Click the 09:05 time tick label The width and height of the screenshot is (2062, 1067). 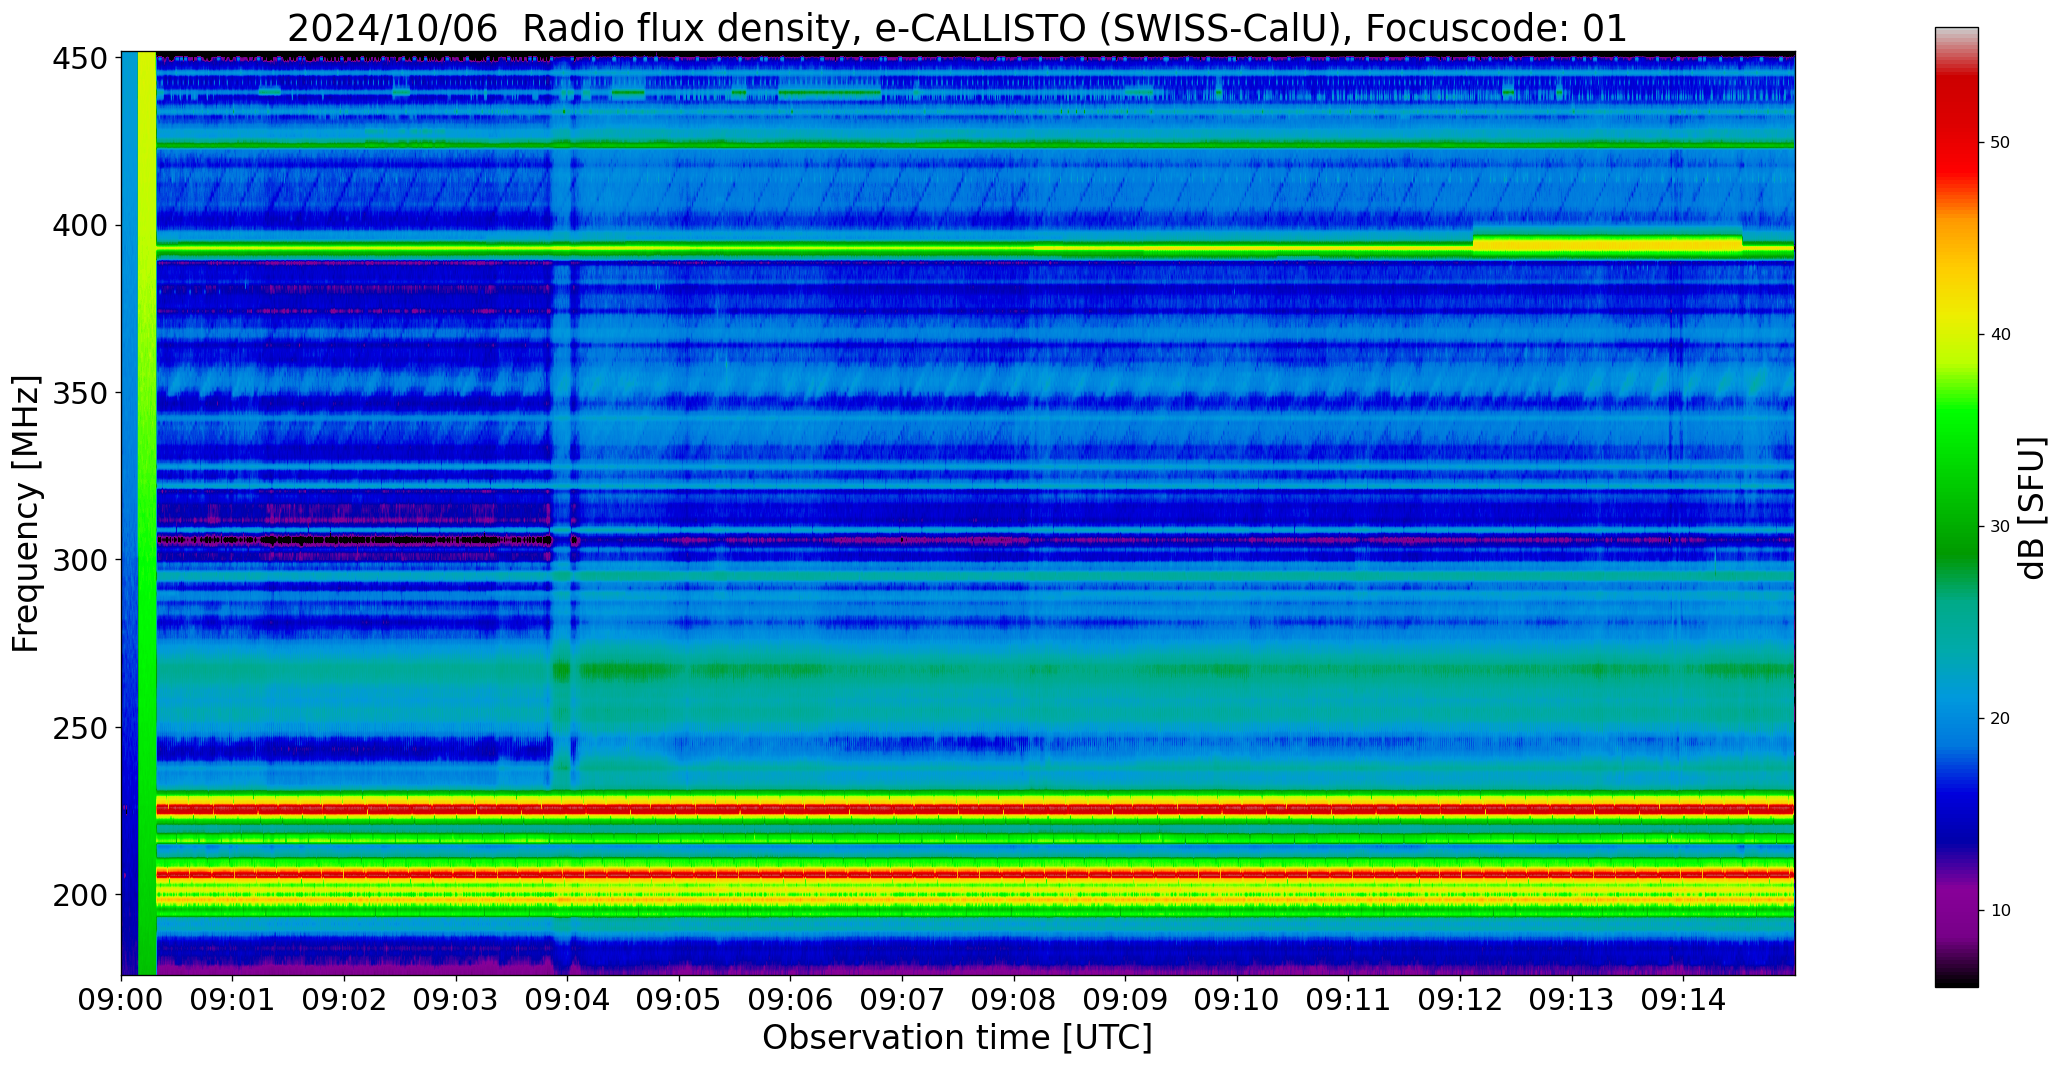(x=680, y=1000)
